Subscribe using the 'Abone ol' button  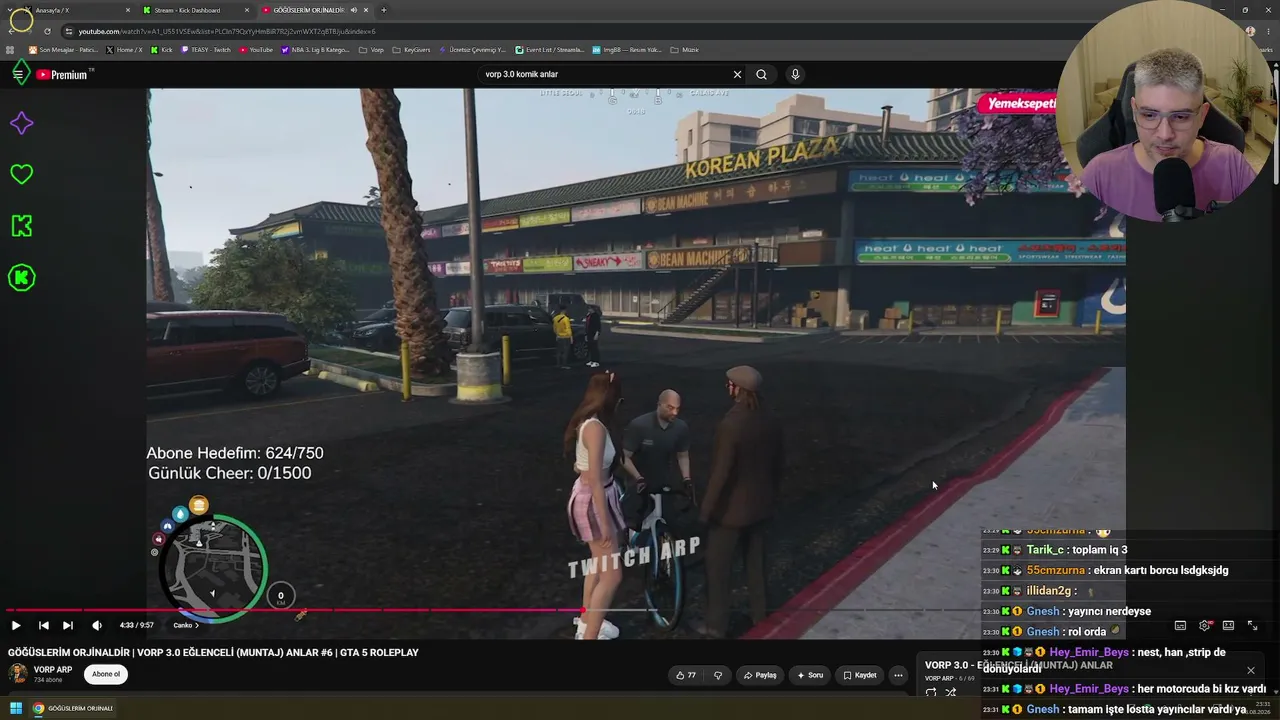click(106, 674)
